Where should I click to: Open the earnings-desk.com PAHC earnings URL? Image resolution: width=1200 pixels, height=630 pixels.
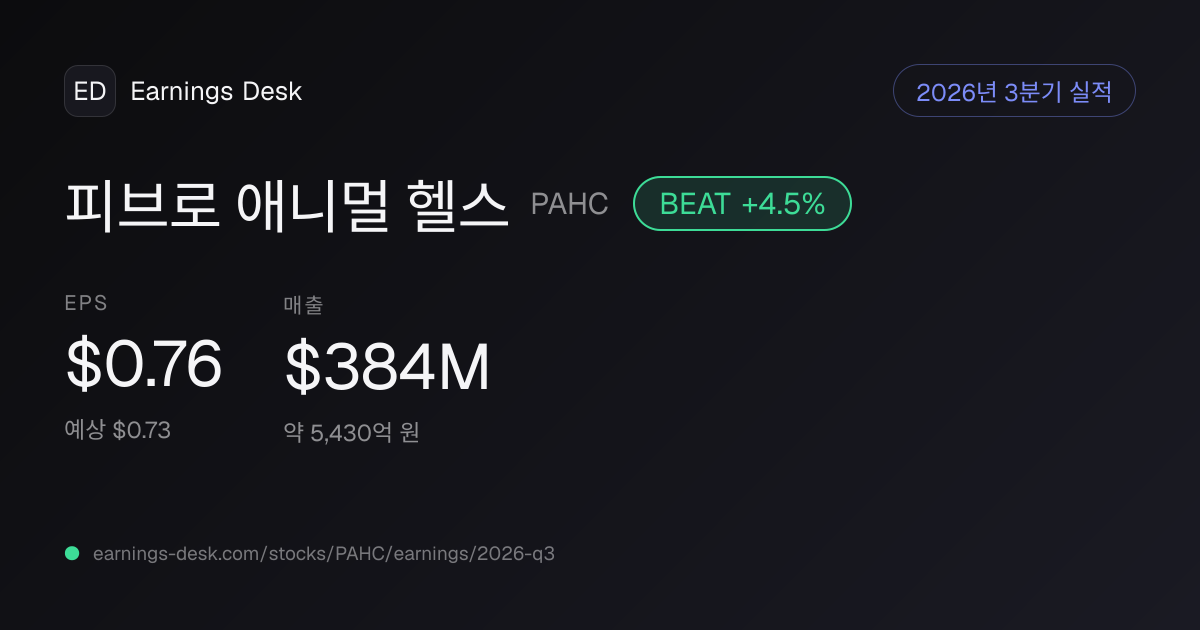(x=323, y=553)
